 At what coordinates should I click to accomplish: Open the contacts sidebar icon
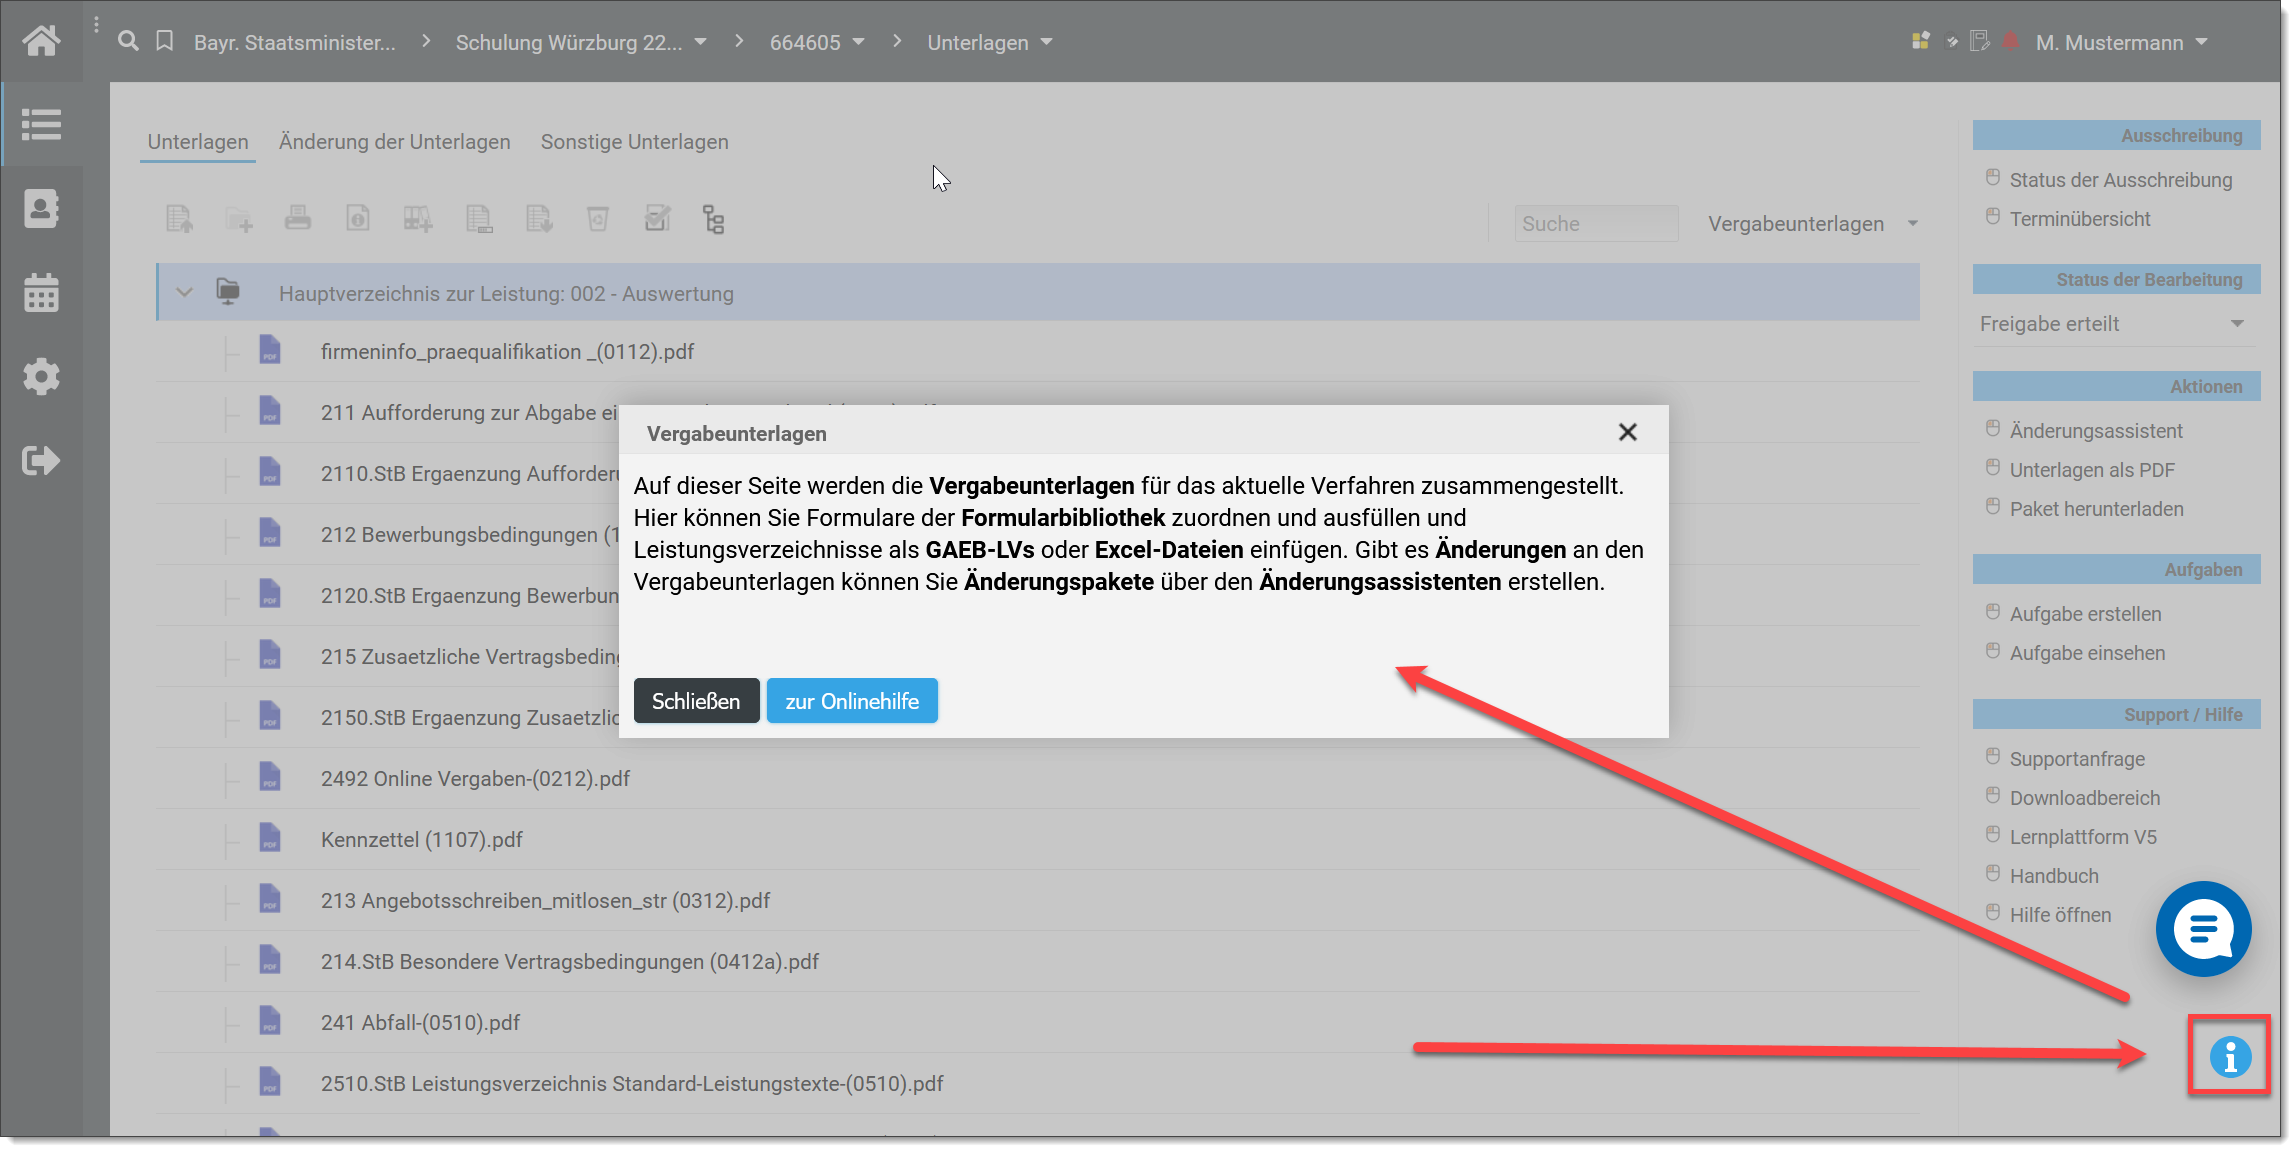pyautogui.click(x=41, y=209)
